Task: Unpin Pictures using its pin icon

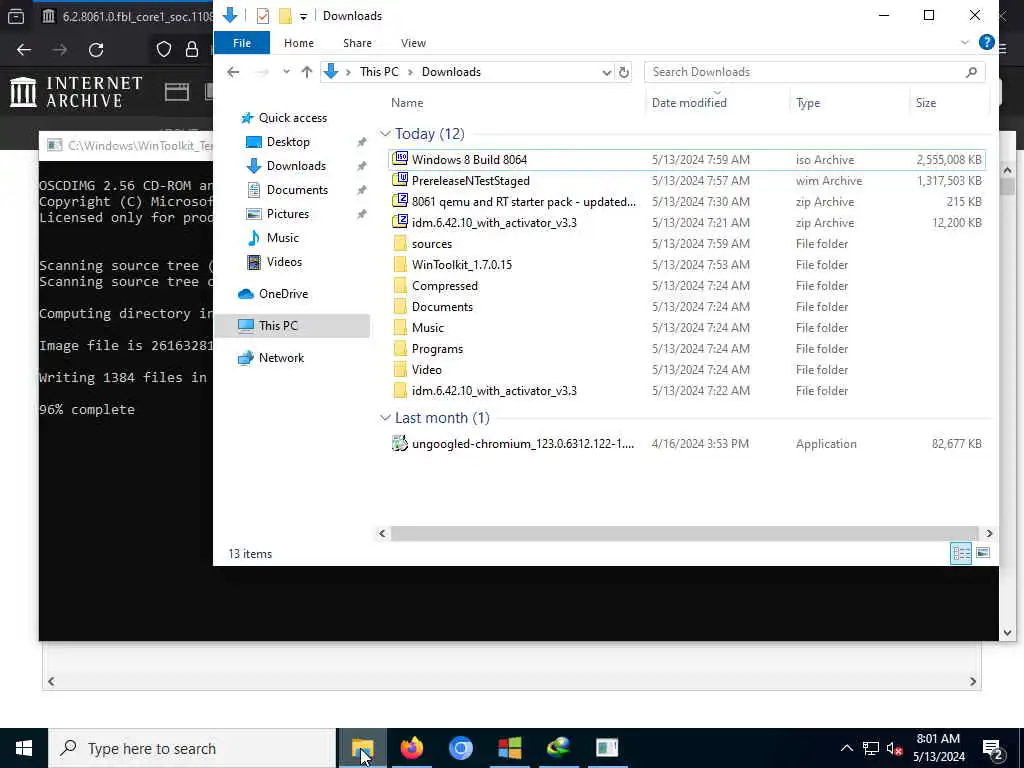Action: coord(361,214)
